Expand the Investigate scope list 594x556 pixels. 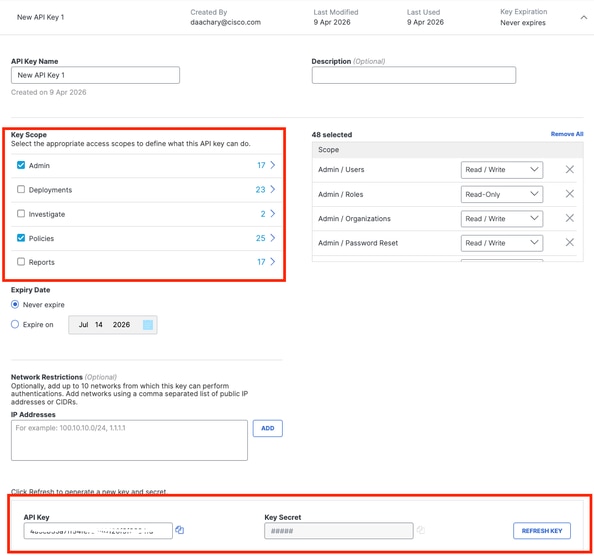272,214
